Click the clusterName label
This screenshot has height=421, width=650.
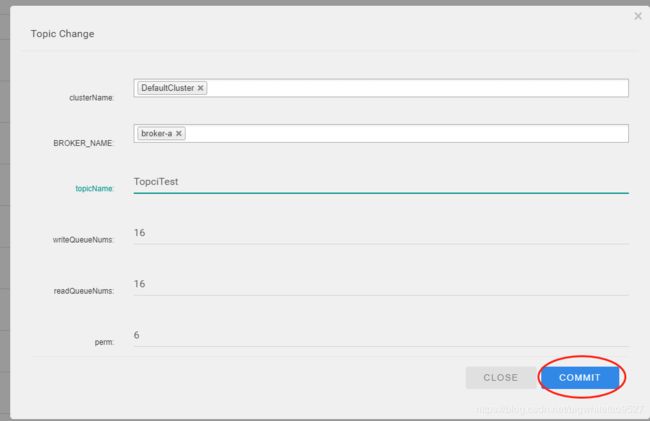point(91,98)
